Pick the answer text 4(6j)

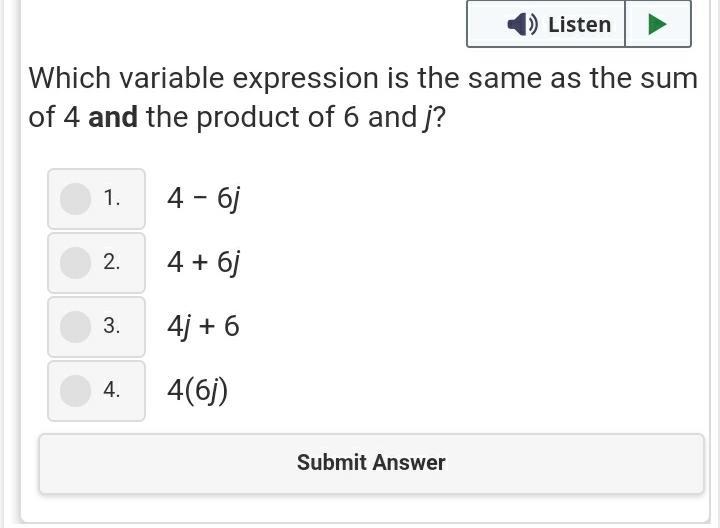pos(197,390)
